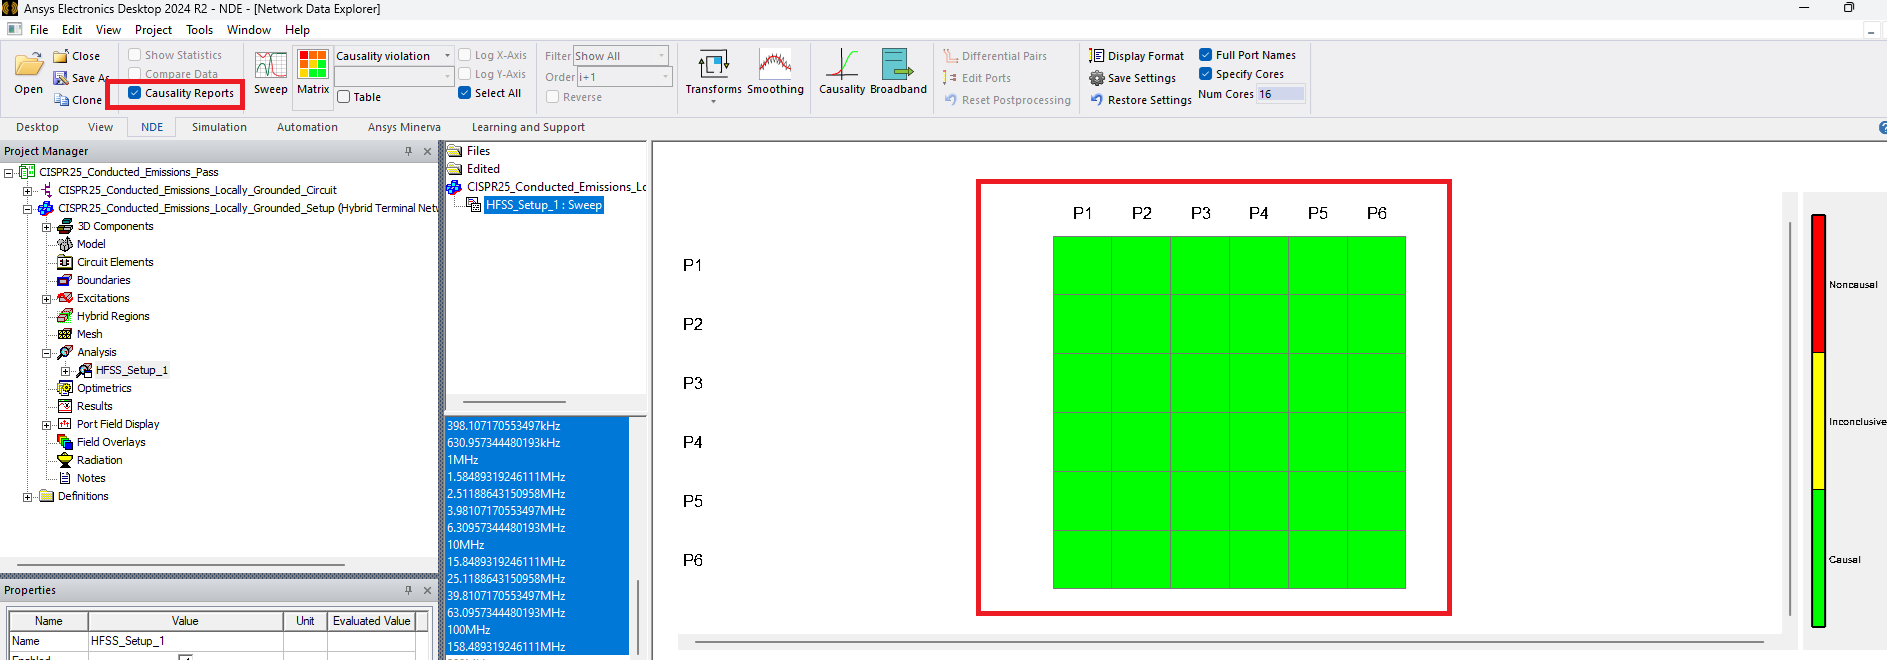Select the Mesh node in project tree
Screen dimensions: 1887x660
(x=89, y=334)
